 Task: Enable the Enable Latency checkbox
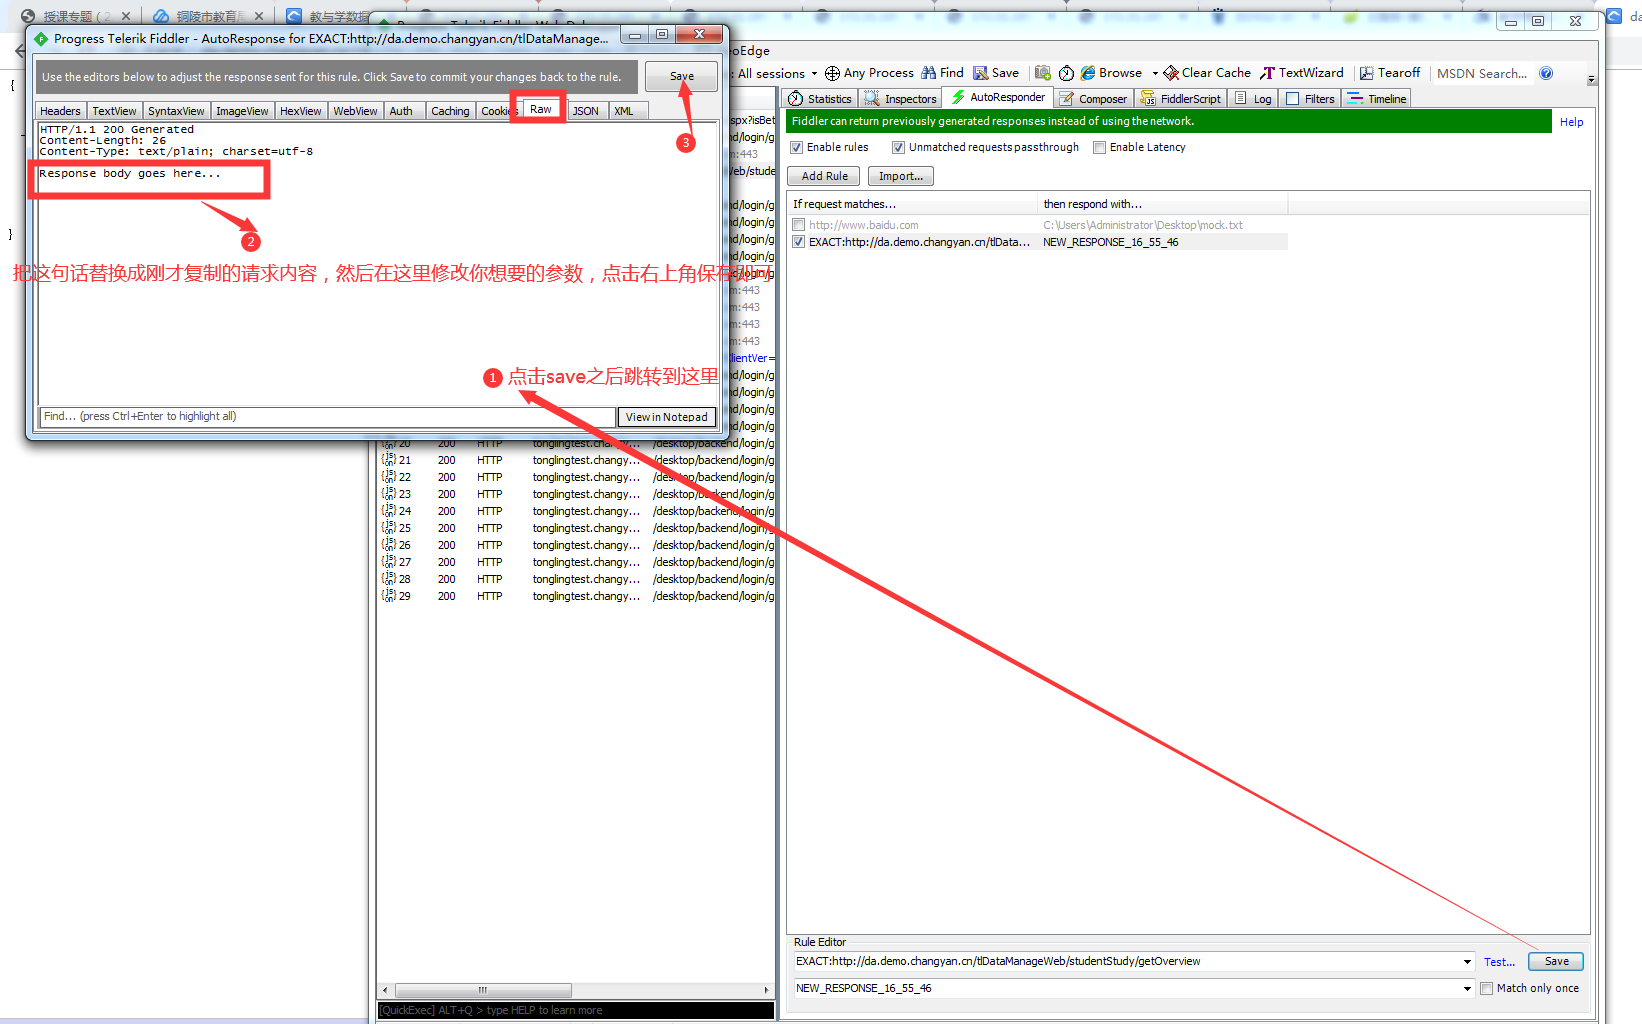pos(1099,148)
